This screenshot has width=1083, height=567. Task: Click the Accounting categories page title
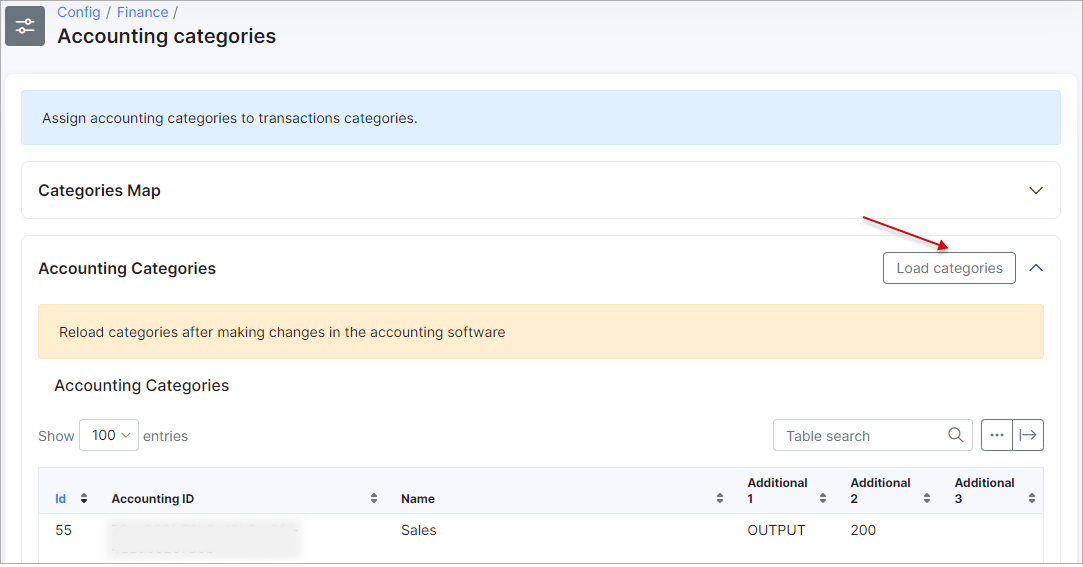166,36
